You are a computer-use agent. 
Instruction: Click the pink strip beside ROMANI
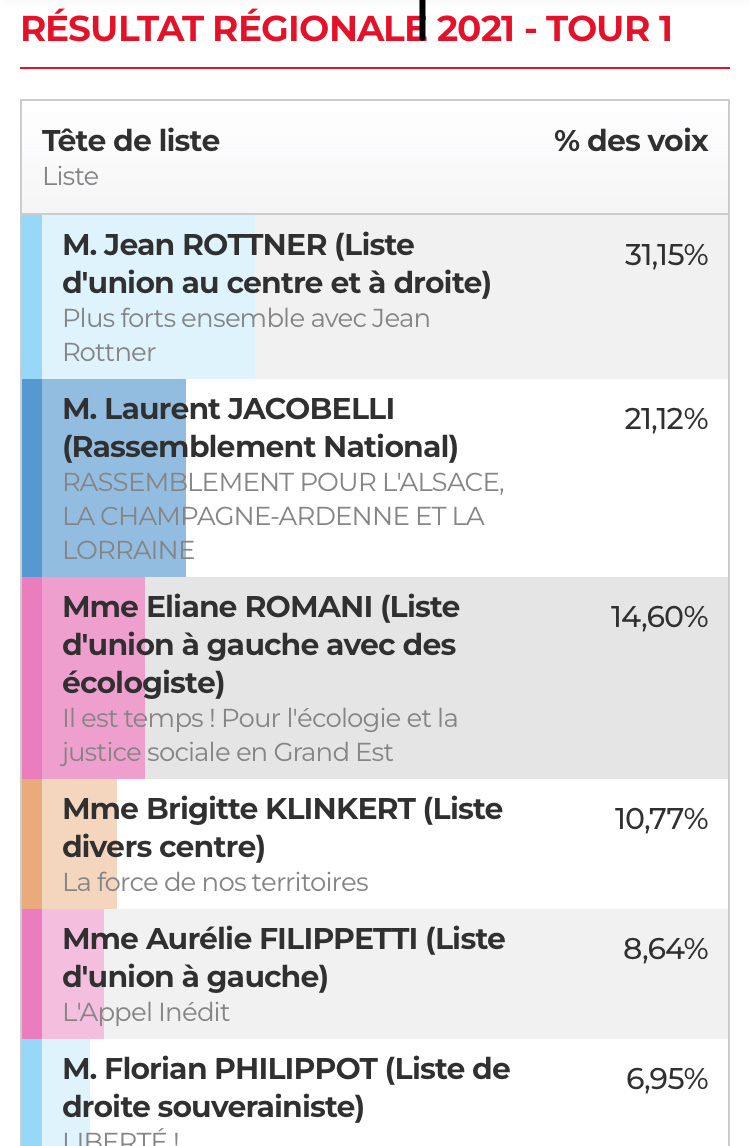point(32,678)
